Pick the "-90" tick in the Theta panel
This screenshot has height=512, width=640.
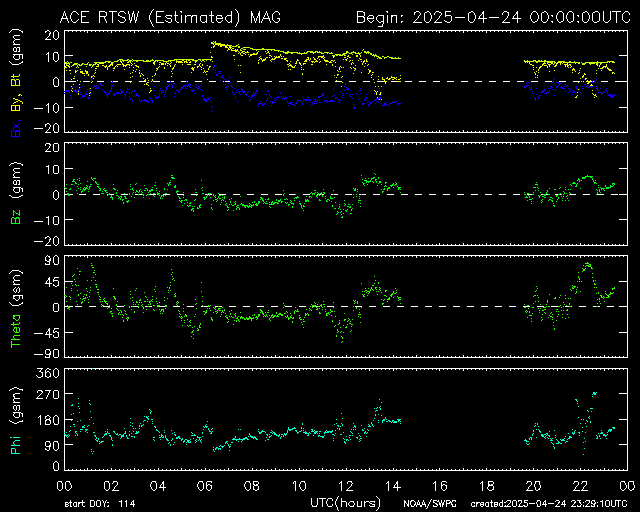pos(47,354)
